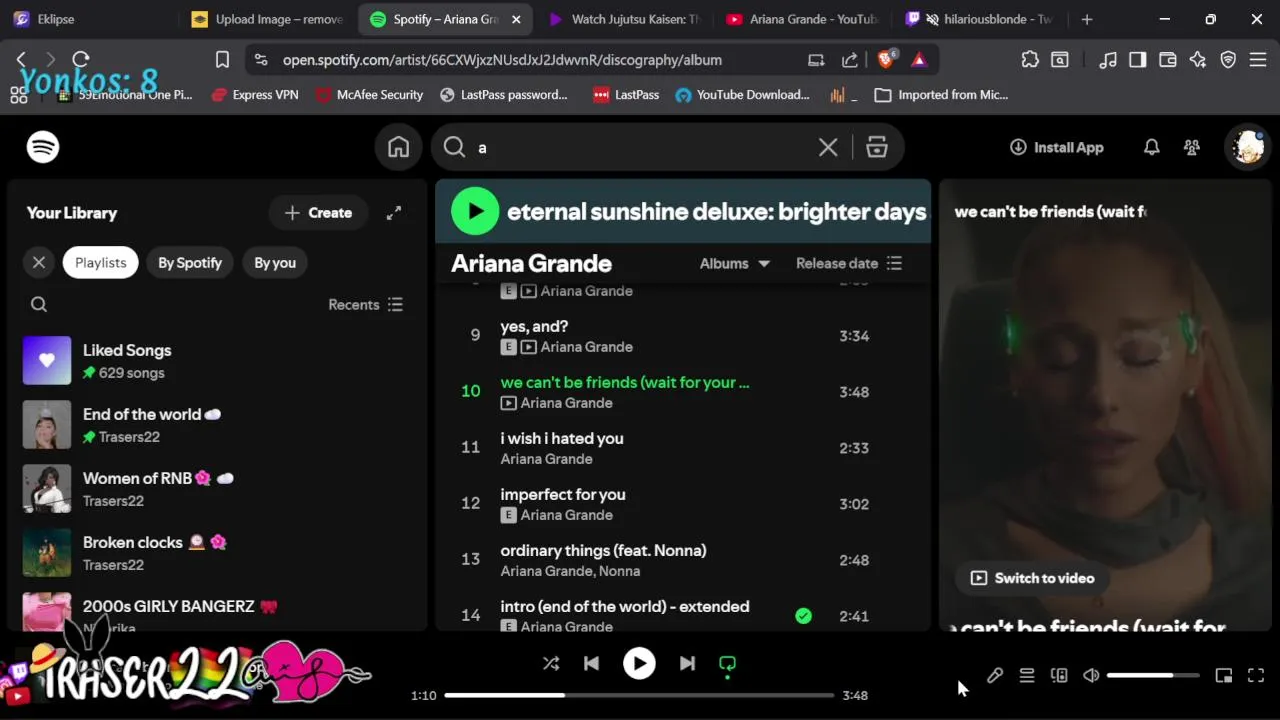Select the By you filter chip
This screenshot has width=1280, height=720.
coord(275,263)
